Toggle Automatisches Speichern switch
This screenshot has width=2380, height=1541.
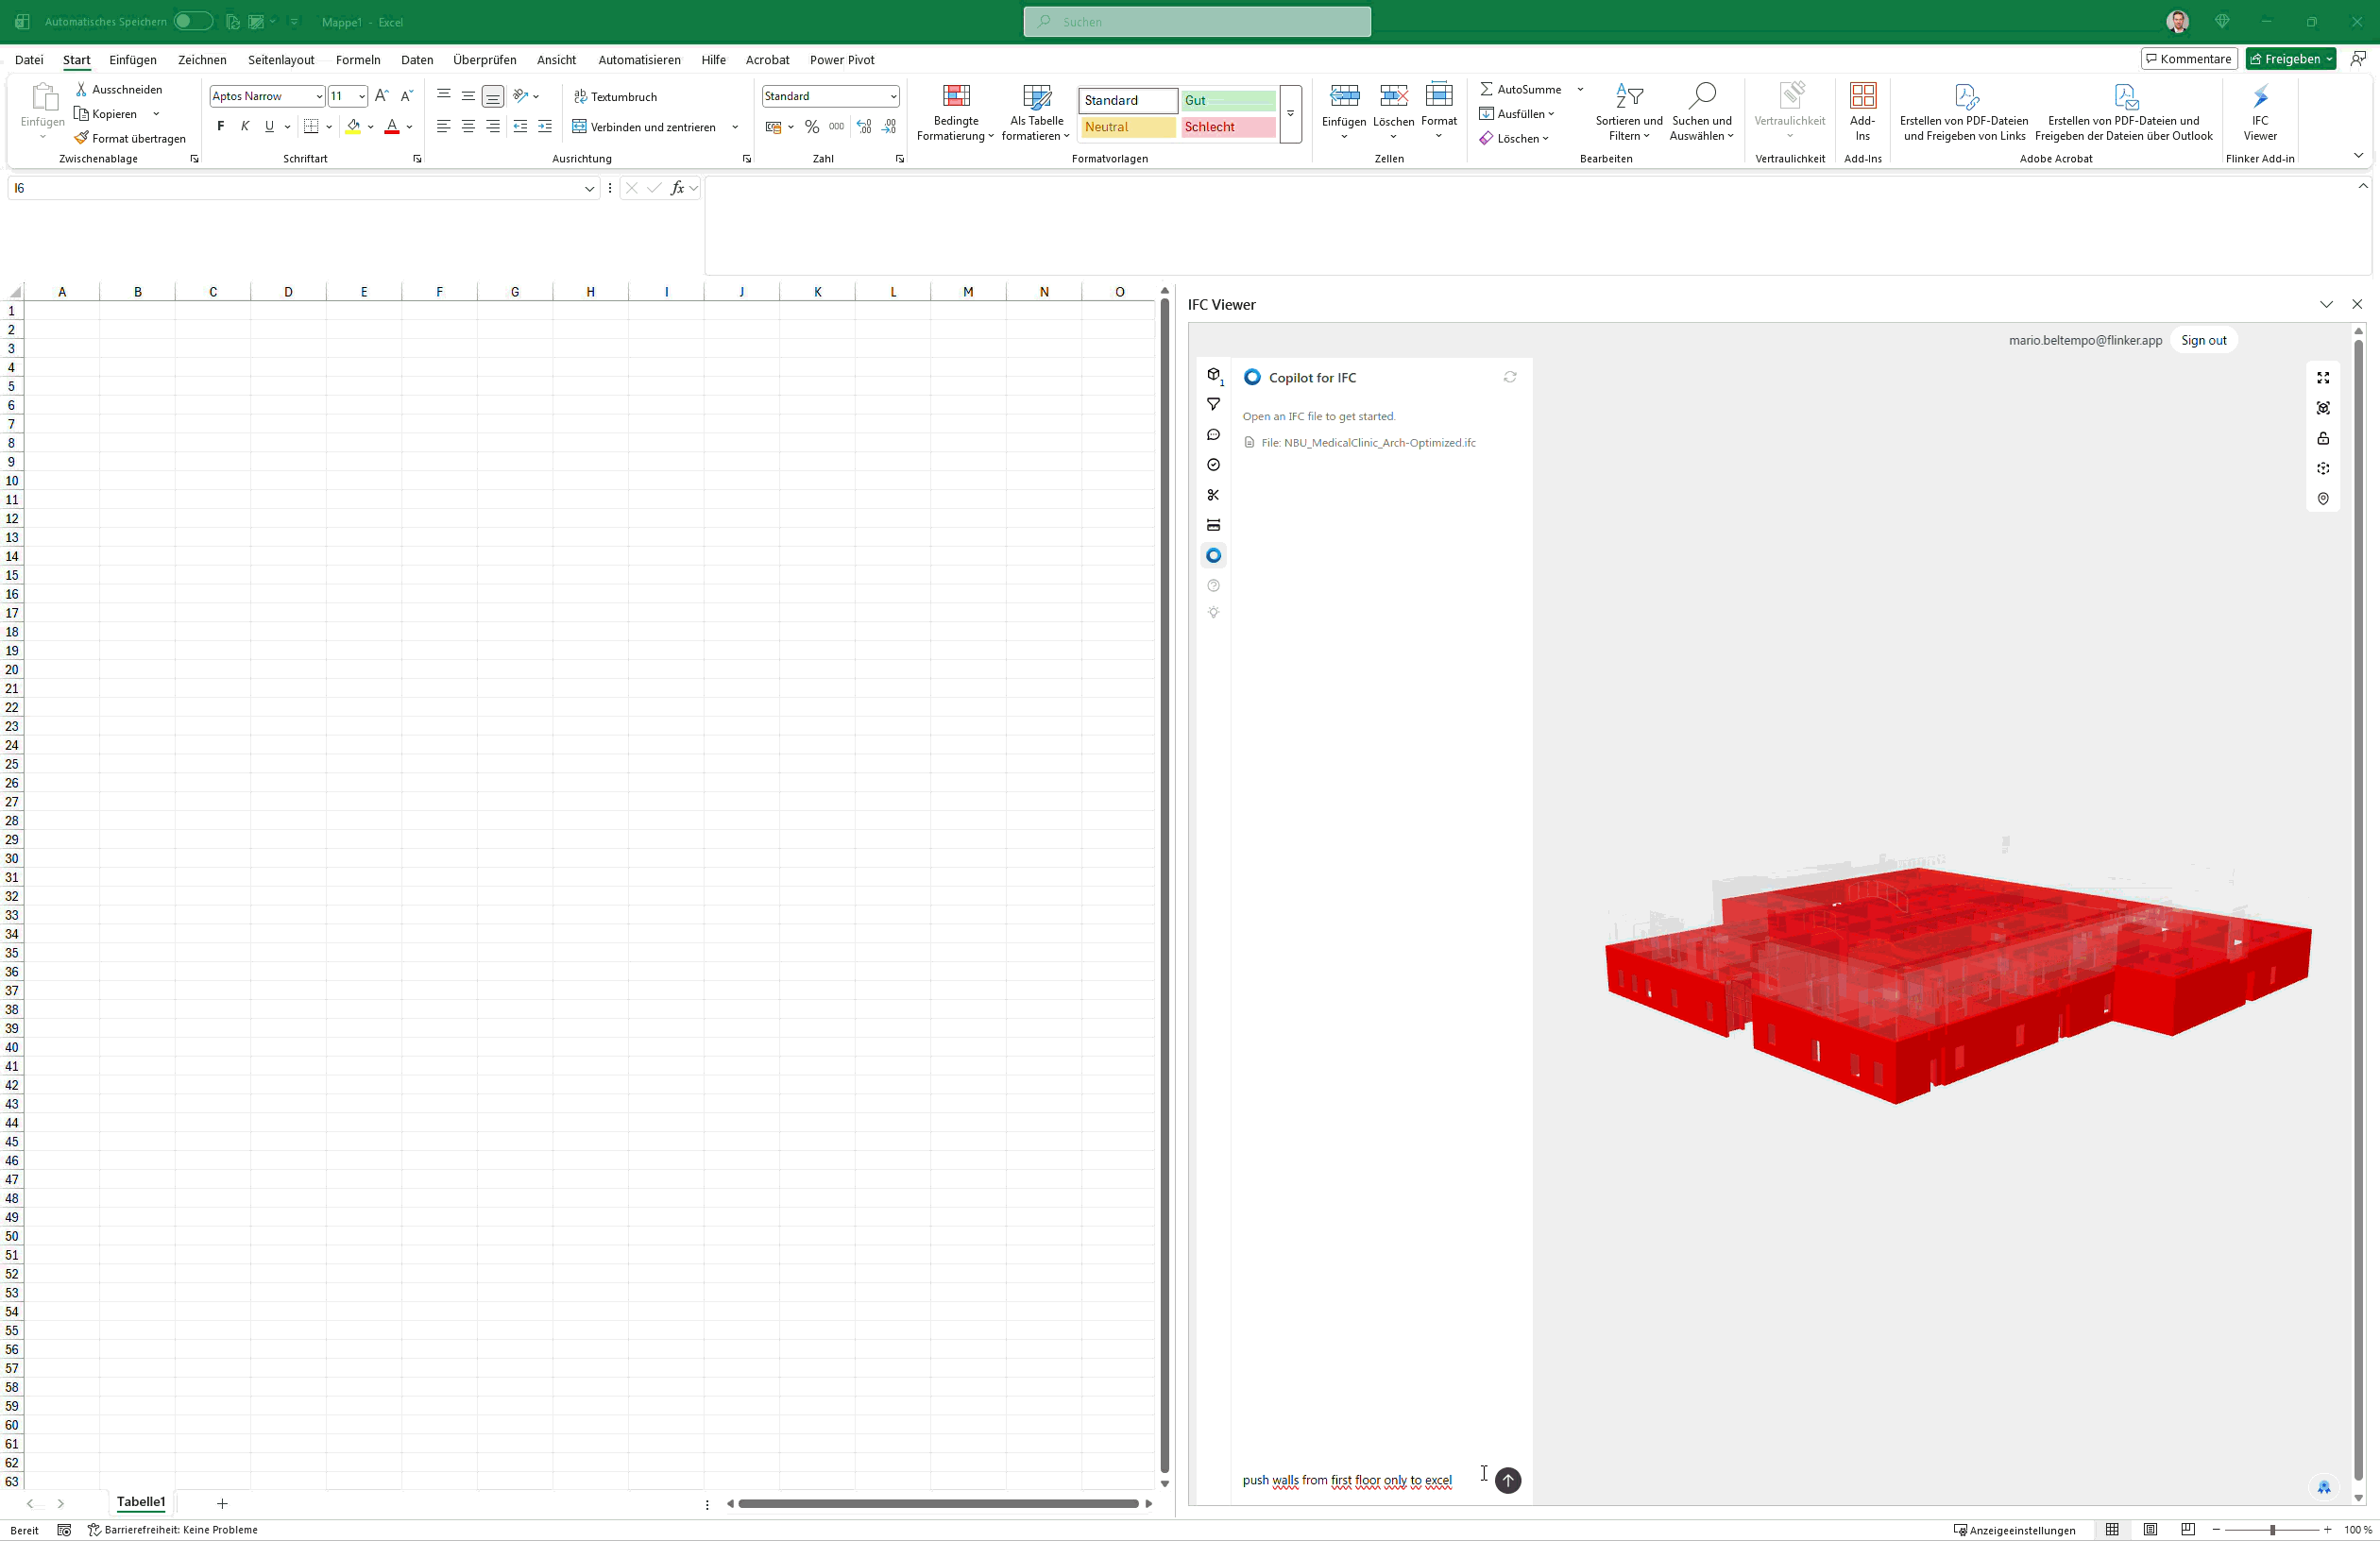click(192, 21)
